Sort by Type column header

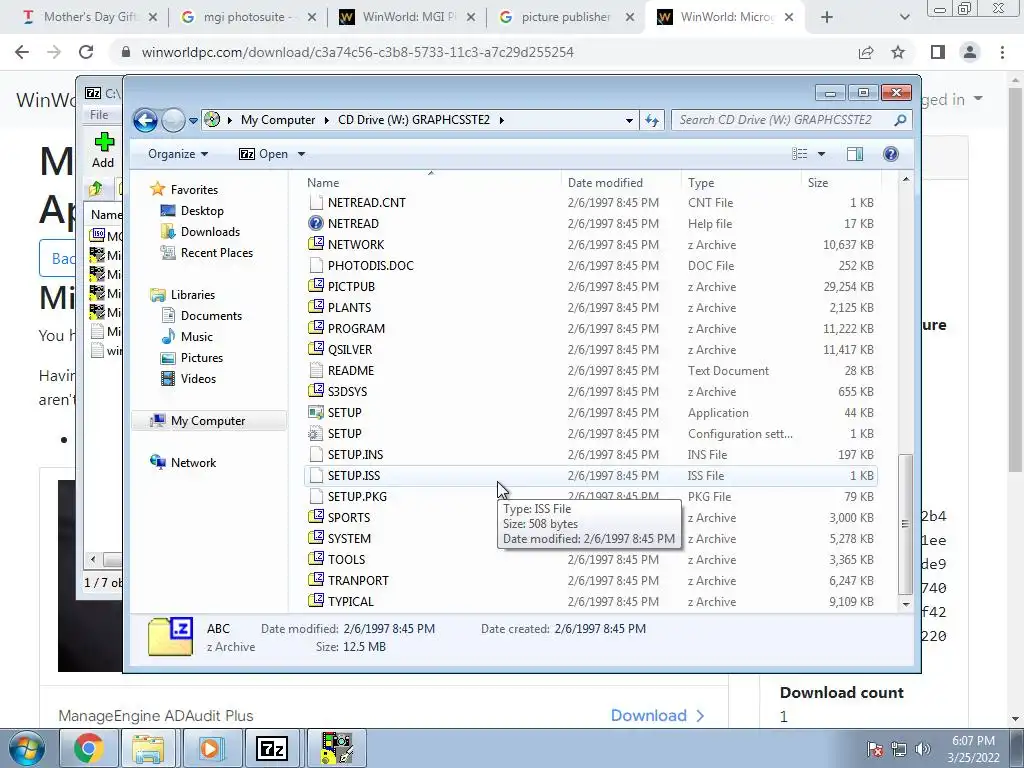741,183
